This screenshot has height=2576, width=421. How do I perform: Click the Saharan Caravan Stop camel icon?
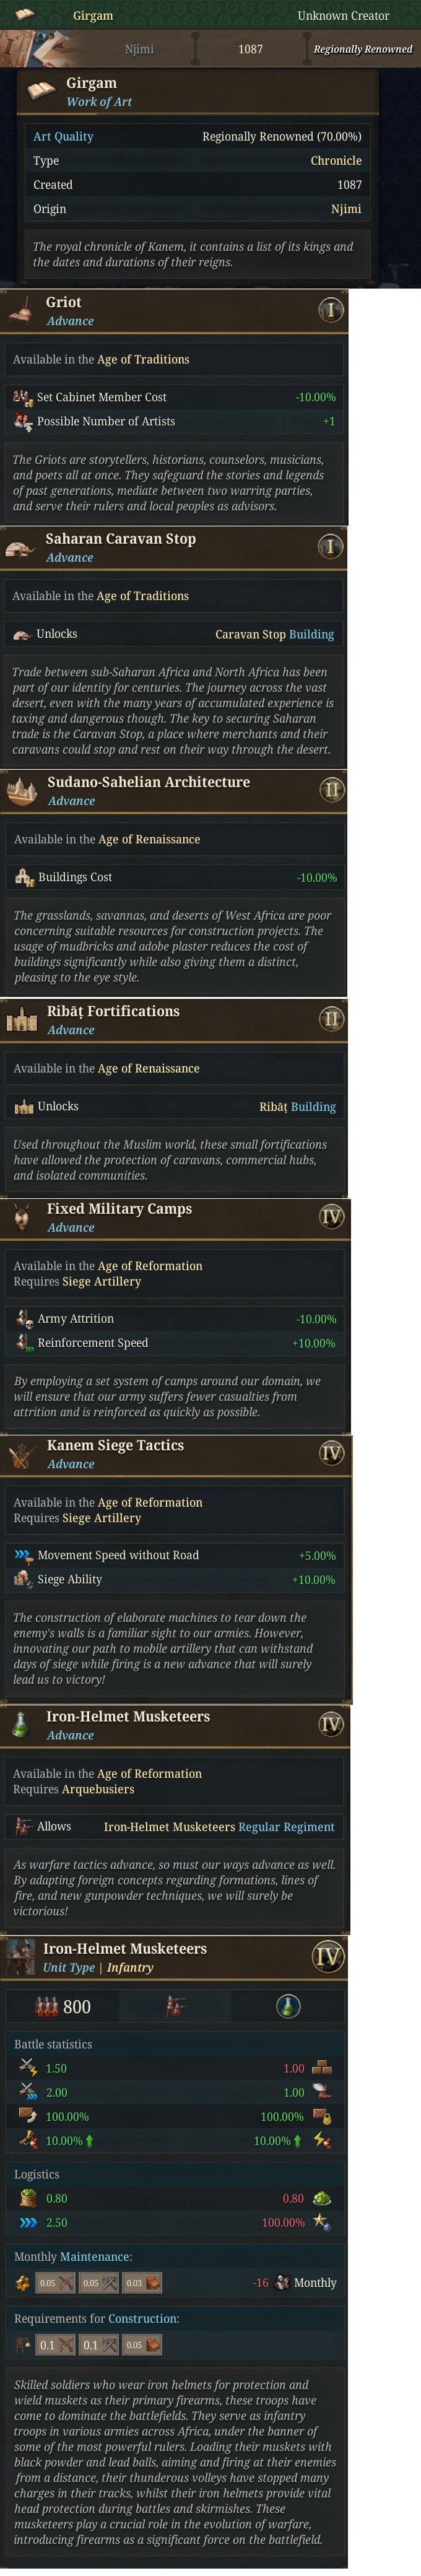22,547
